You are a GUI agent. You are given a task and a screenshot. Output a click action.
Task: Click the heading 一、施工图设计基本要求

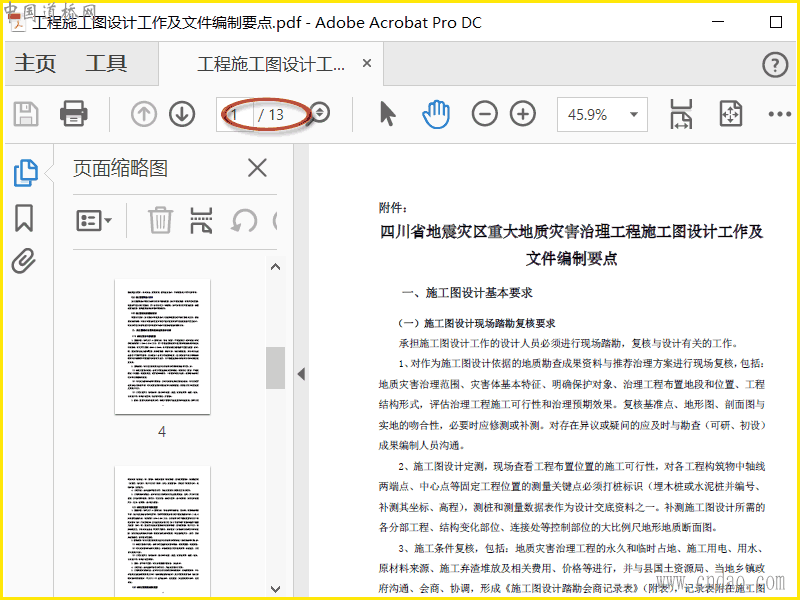(x=467, y=293)
